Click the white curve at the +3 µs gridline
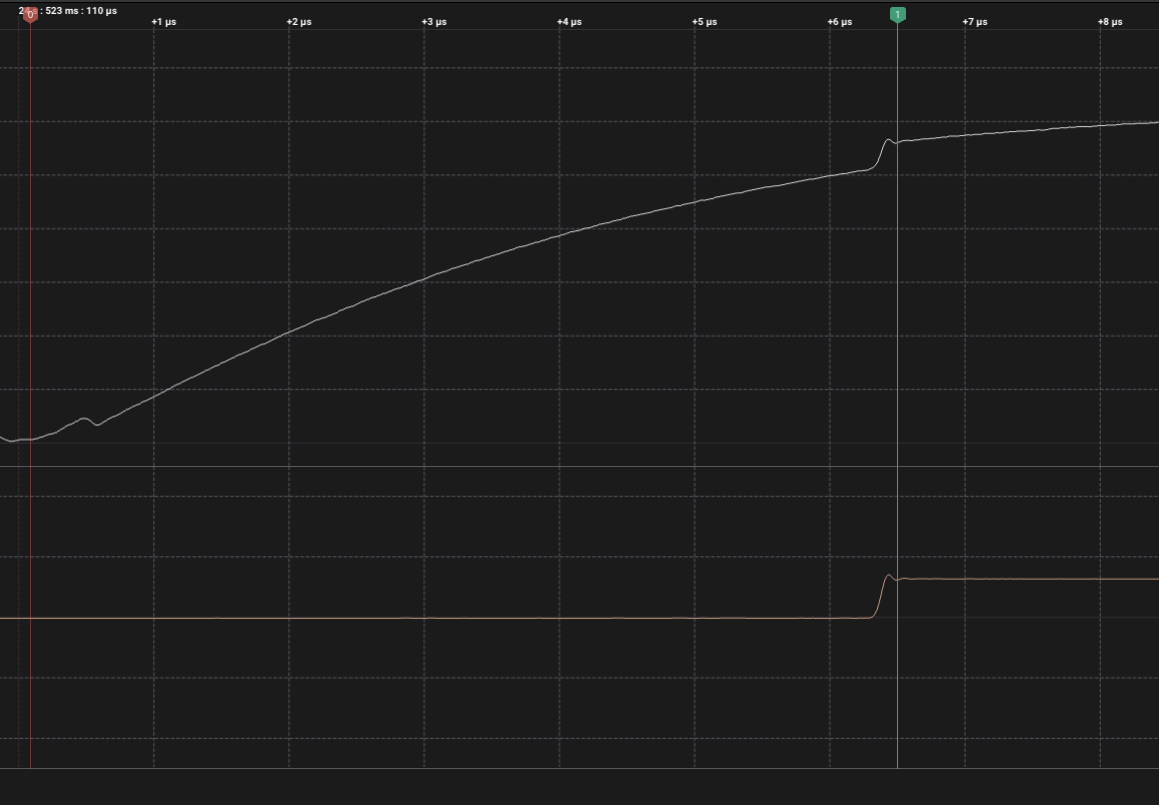This screenshot has width=1159, height=805. click(x=424, y=277)
